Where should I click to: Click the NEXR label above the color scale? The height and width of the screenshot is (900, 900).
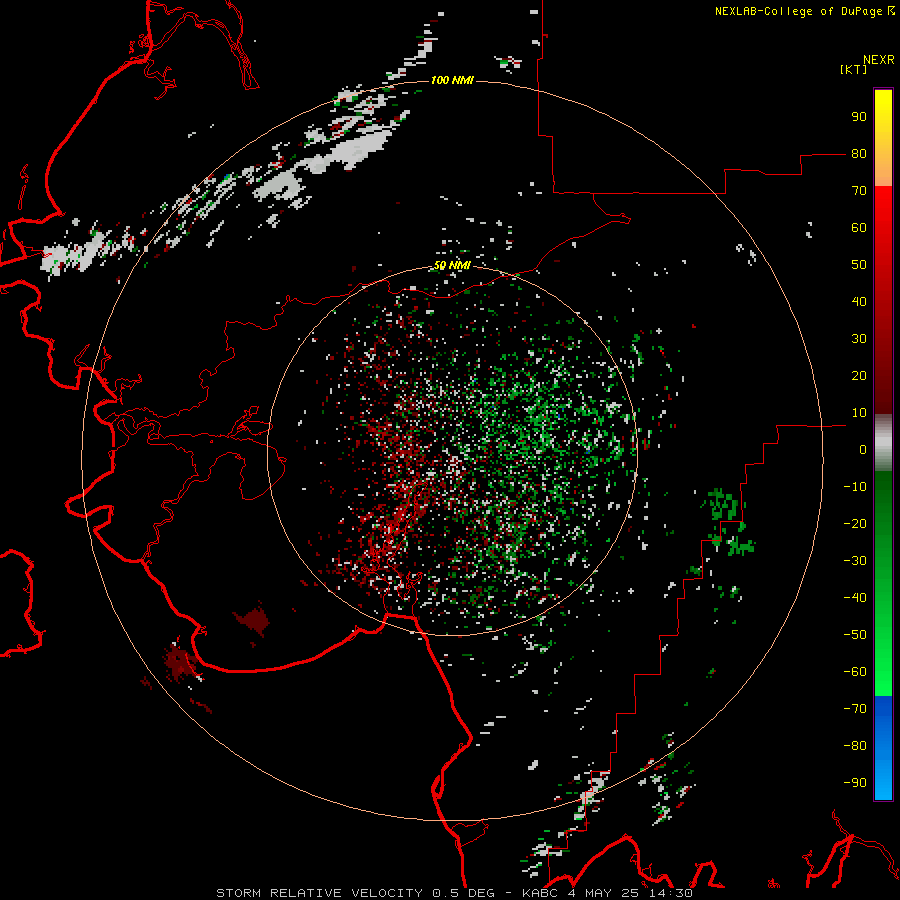tap(879, 60)
